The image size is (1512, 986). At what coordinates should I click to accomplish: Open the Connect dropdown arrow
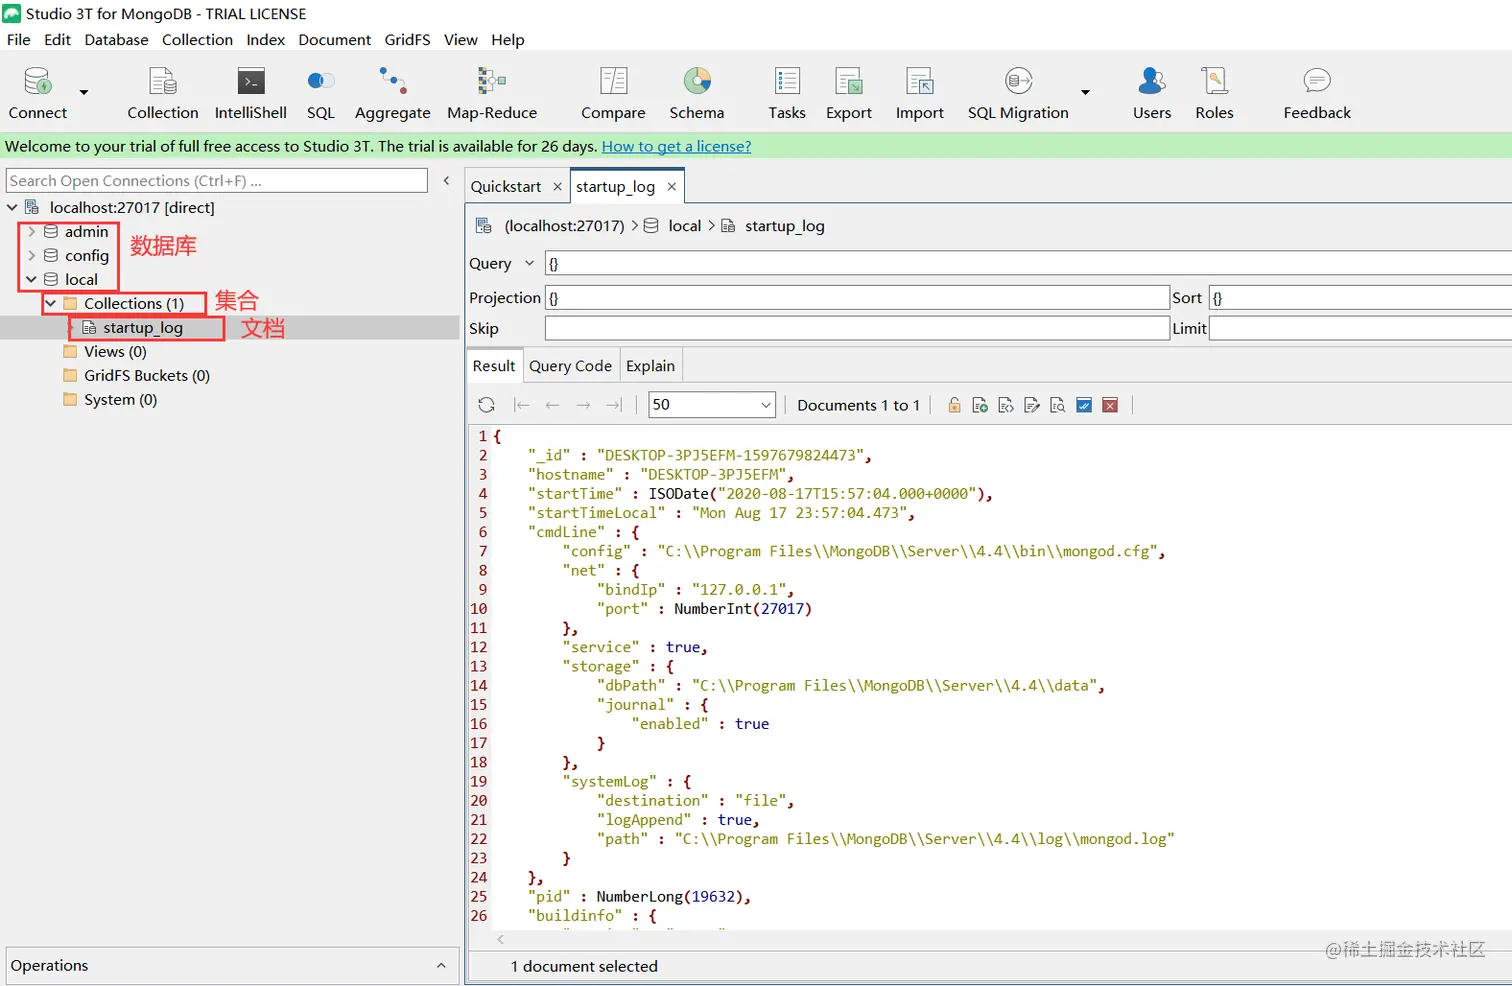[84, 93]
